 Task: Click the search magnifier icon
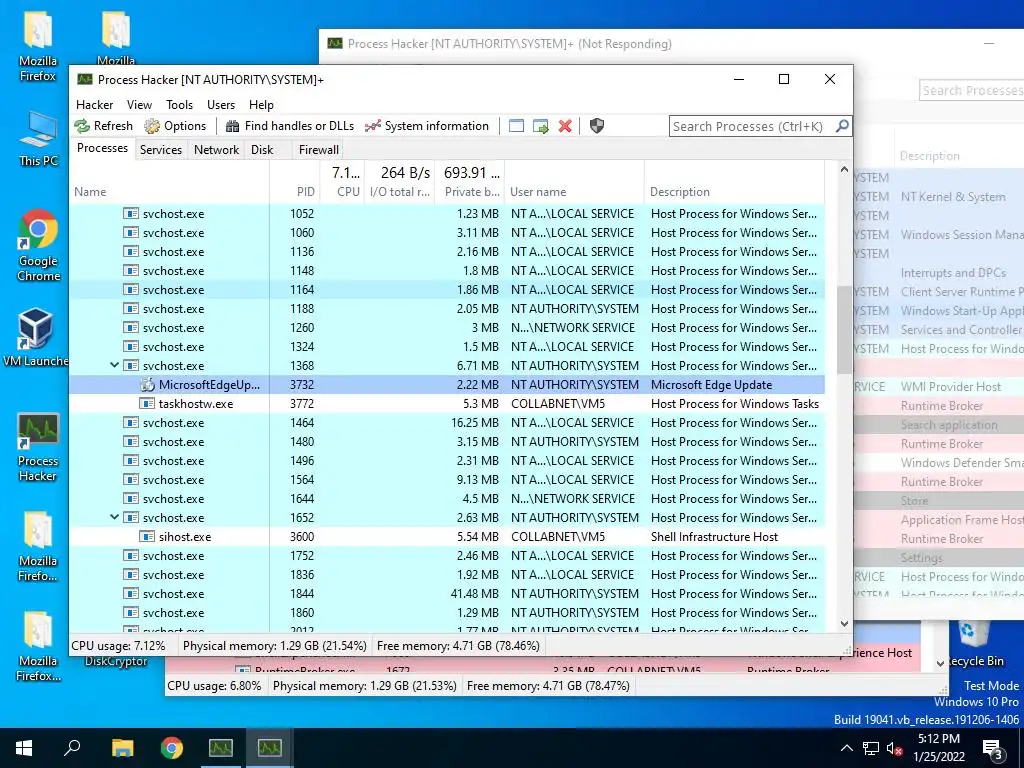(x=842, y=125)
